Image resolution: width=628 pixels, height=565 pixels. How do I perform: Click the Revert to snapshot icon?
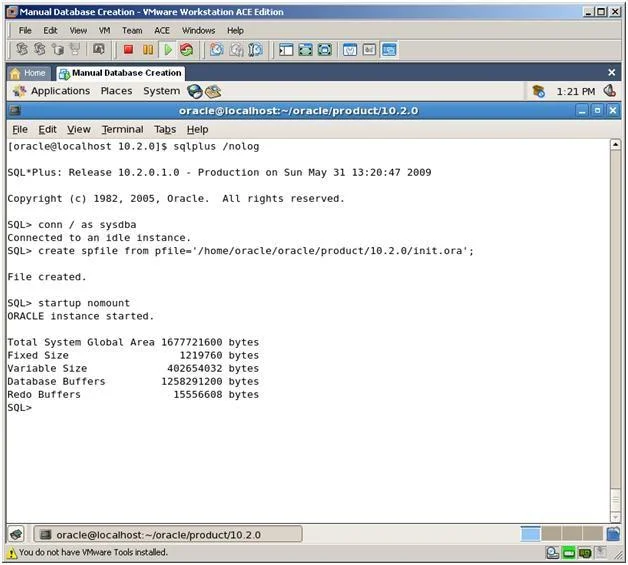click(236, 50)
